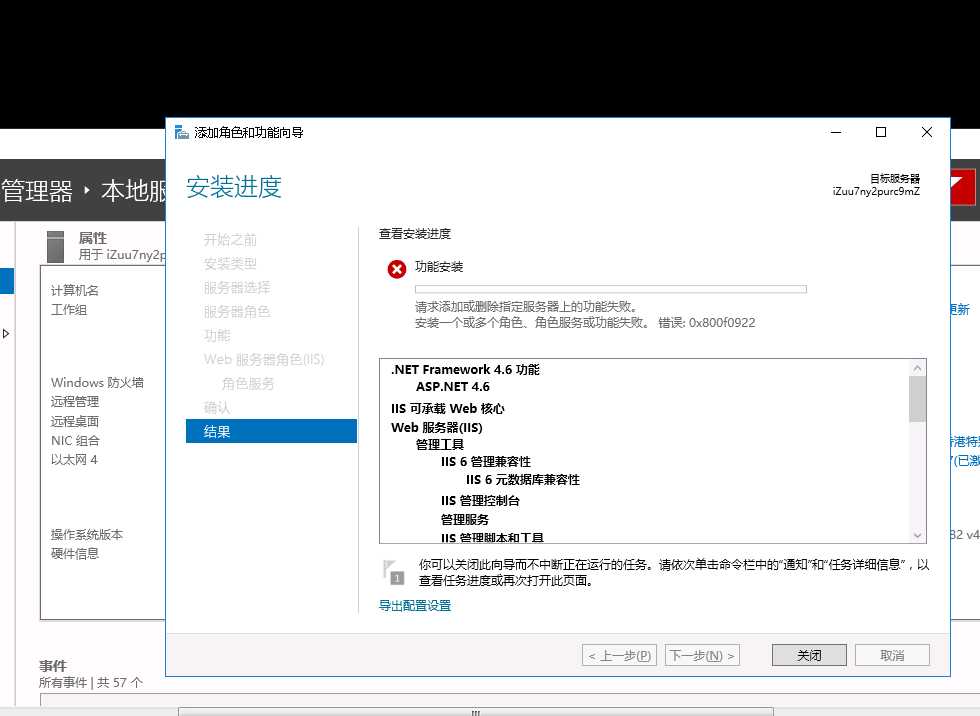Minimize the 添加角色和功能向导 window
Screen dimensions: 980x716
(x=836, y=132)
